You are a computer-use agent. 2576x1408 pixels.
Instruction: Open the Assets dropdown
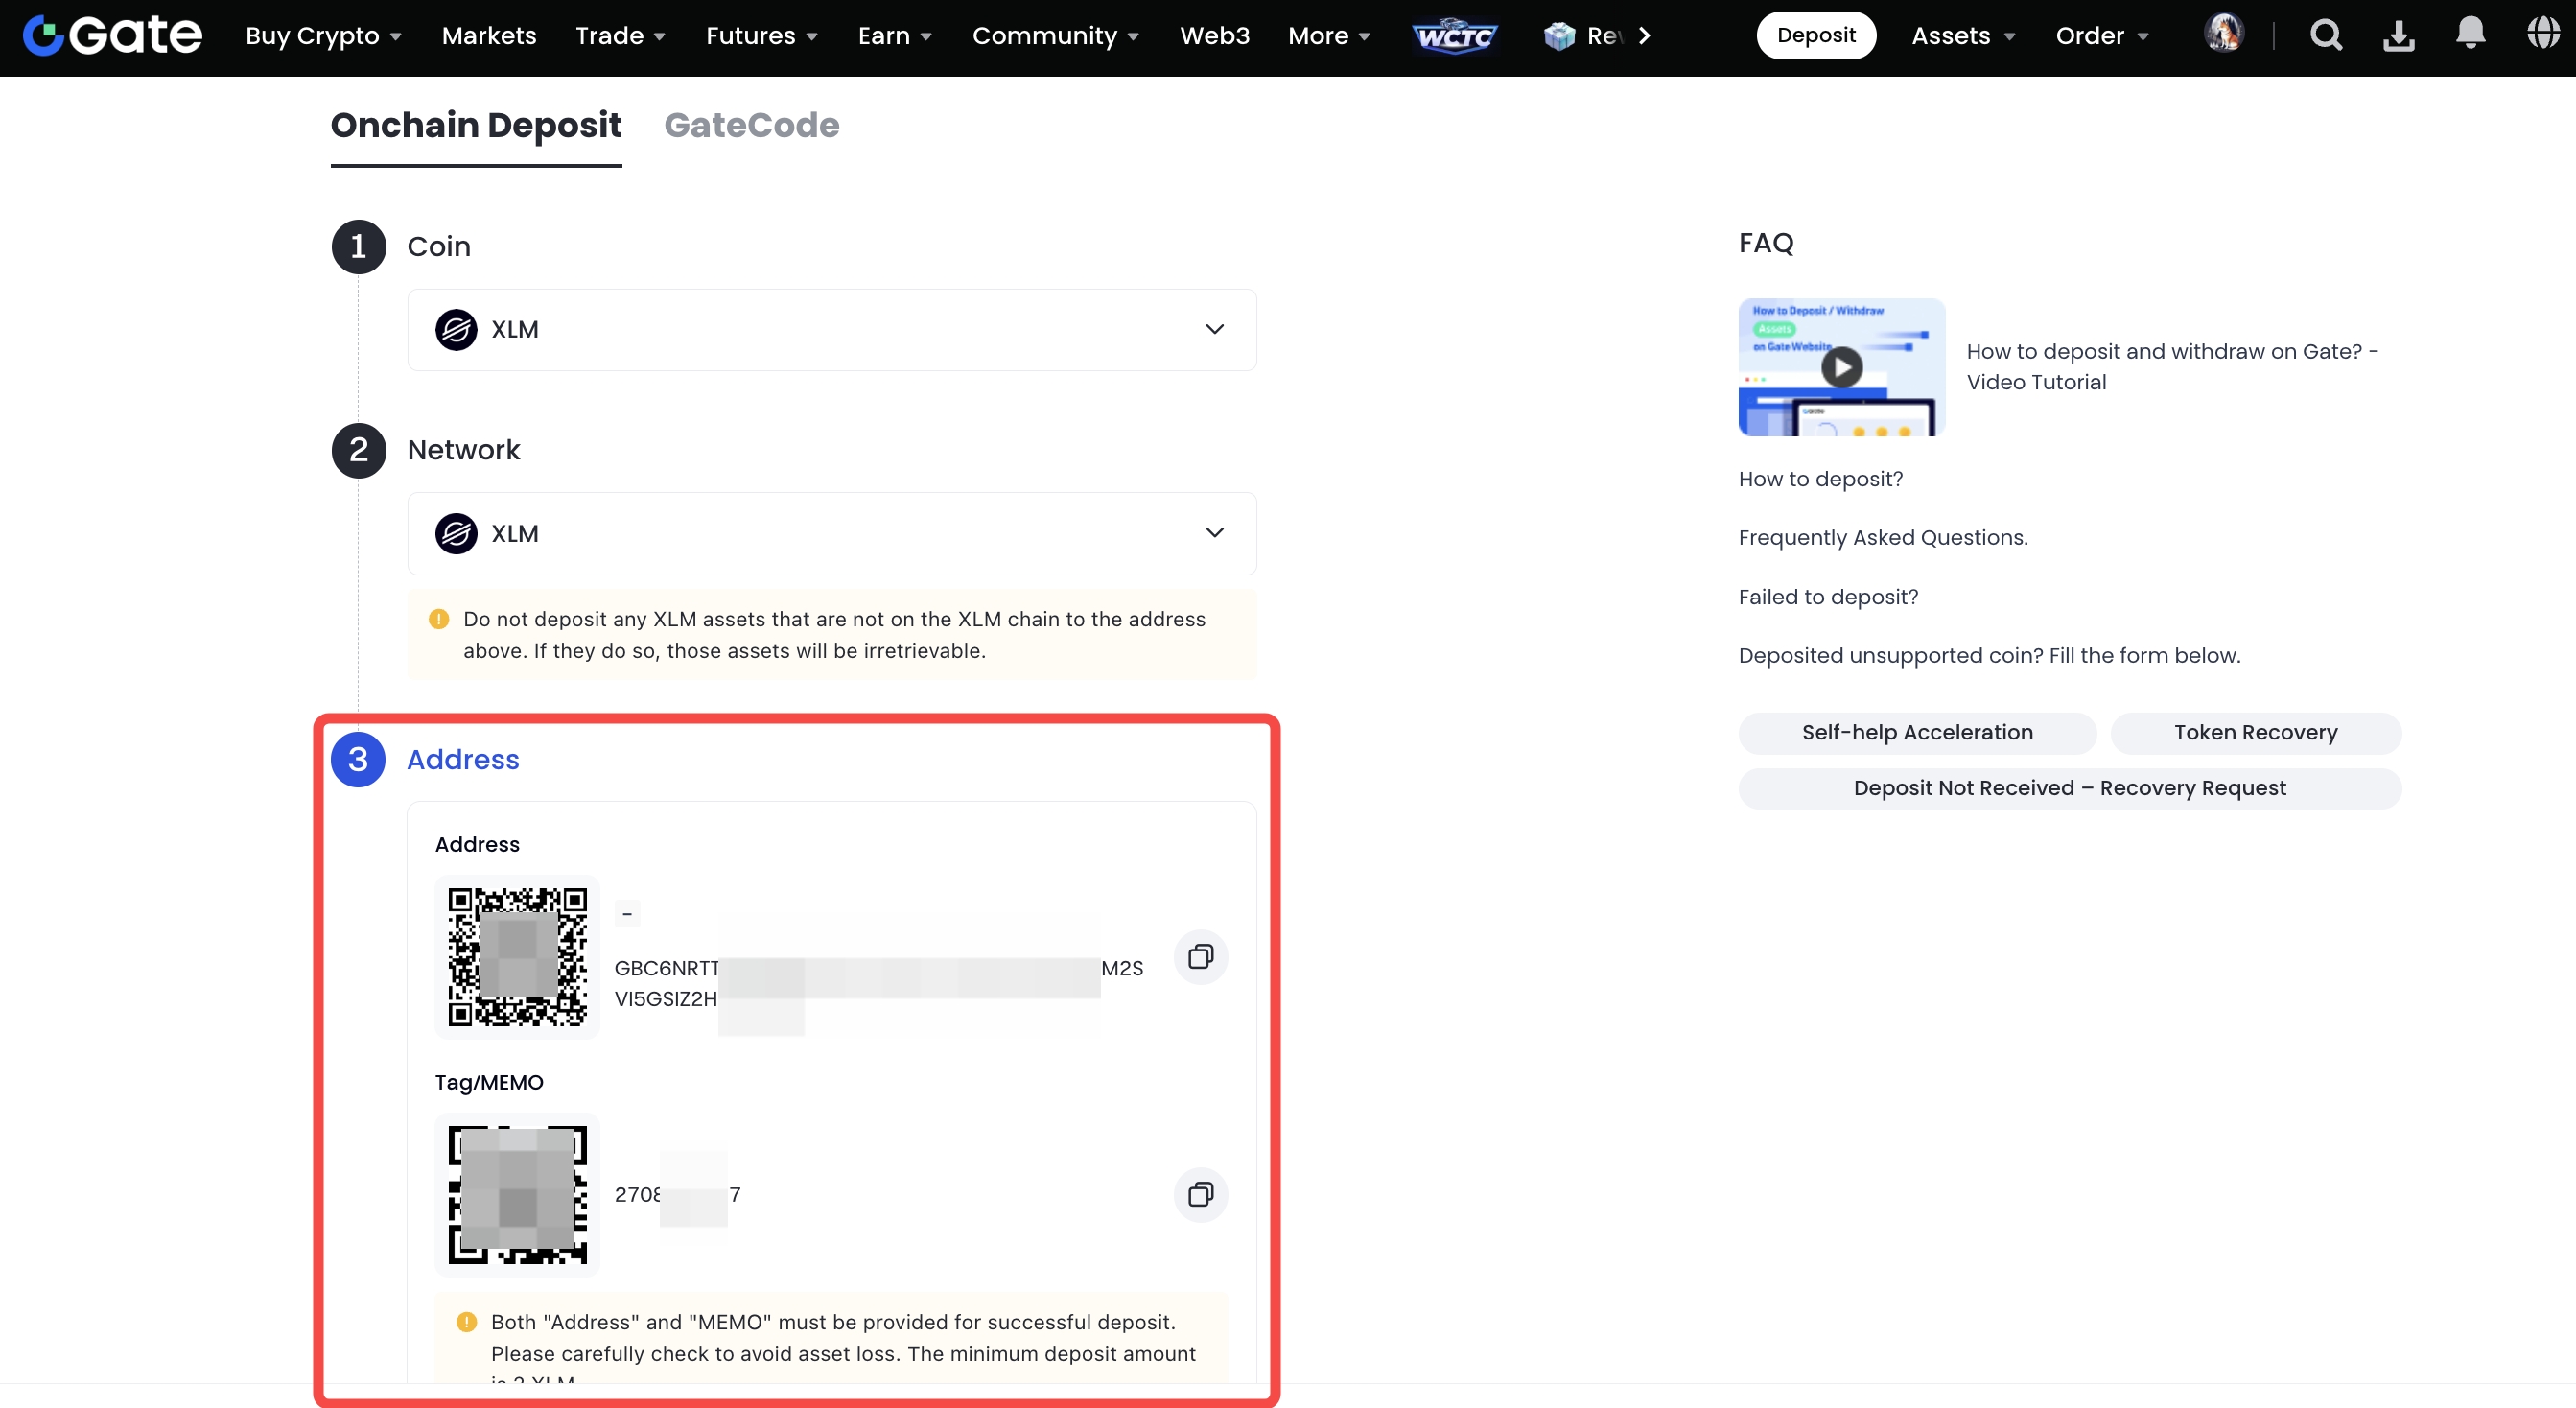click(1962, 36)
